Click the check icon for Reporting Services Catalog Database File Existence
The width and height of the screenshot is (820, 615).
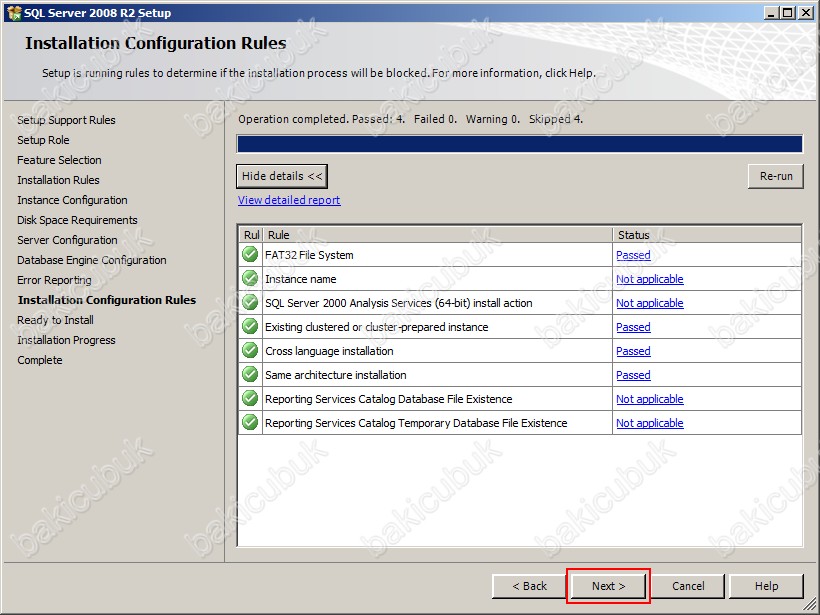(250, 399)
